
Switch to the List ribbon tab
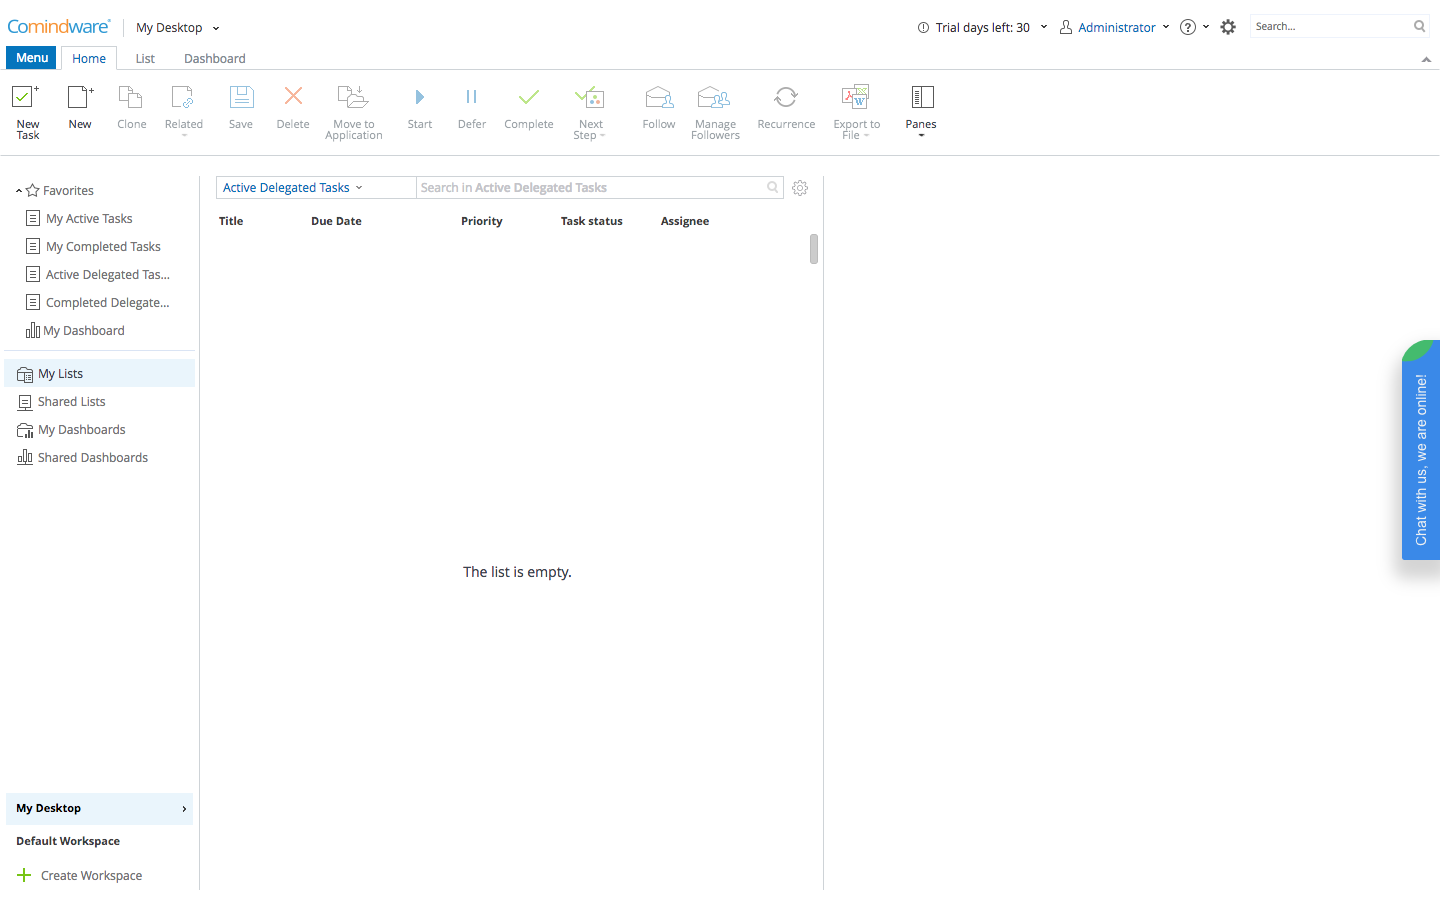tap(145, 59)
